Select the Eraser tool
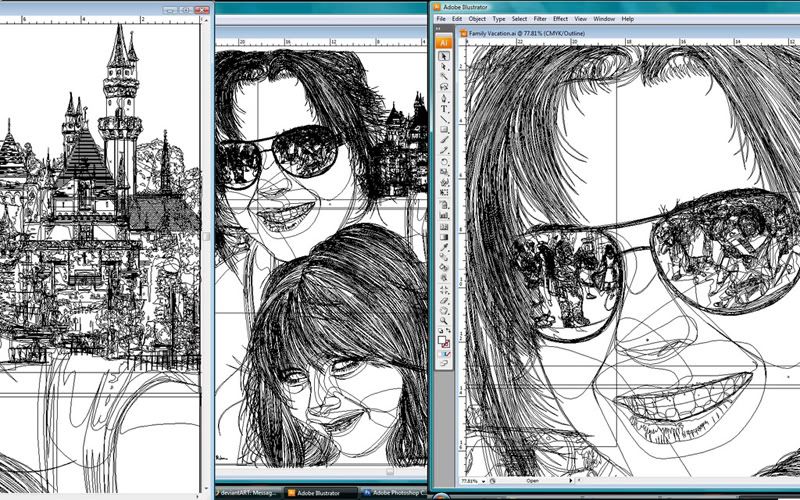This screenshot has height=500, width=800. [443, 300]
